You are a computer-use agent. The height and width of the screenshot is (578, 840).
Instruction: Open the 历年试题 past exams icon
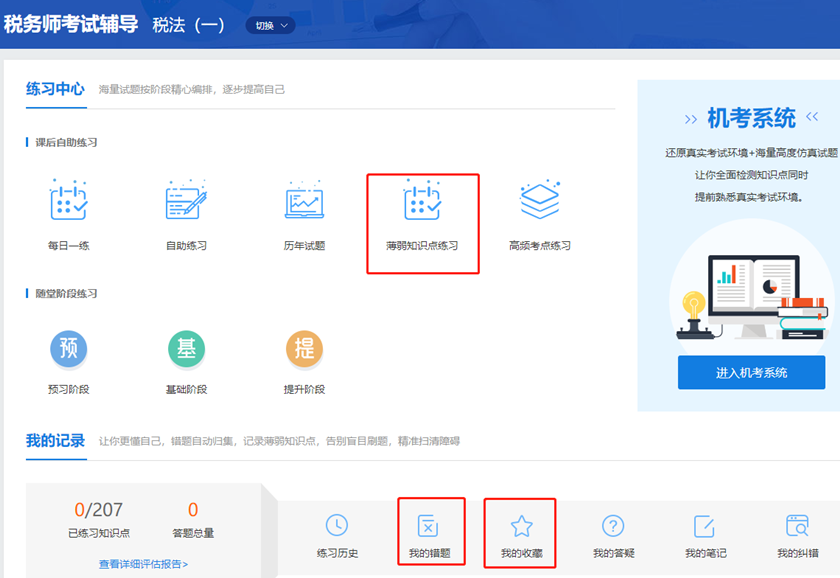[x=304, y=201]
